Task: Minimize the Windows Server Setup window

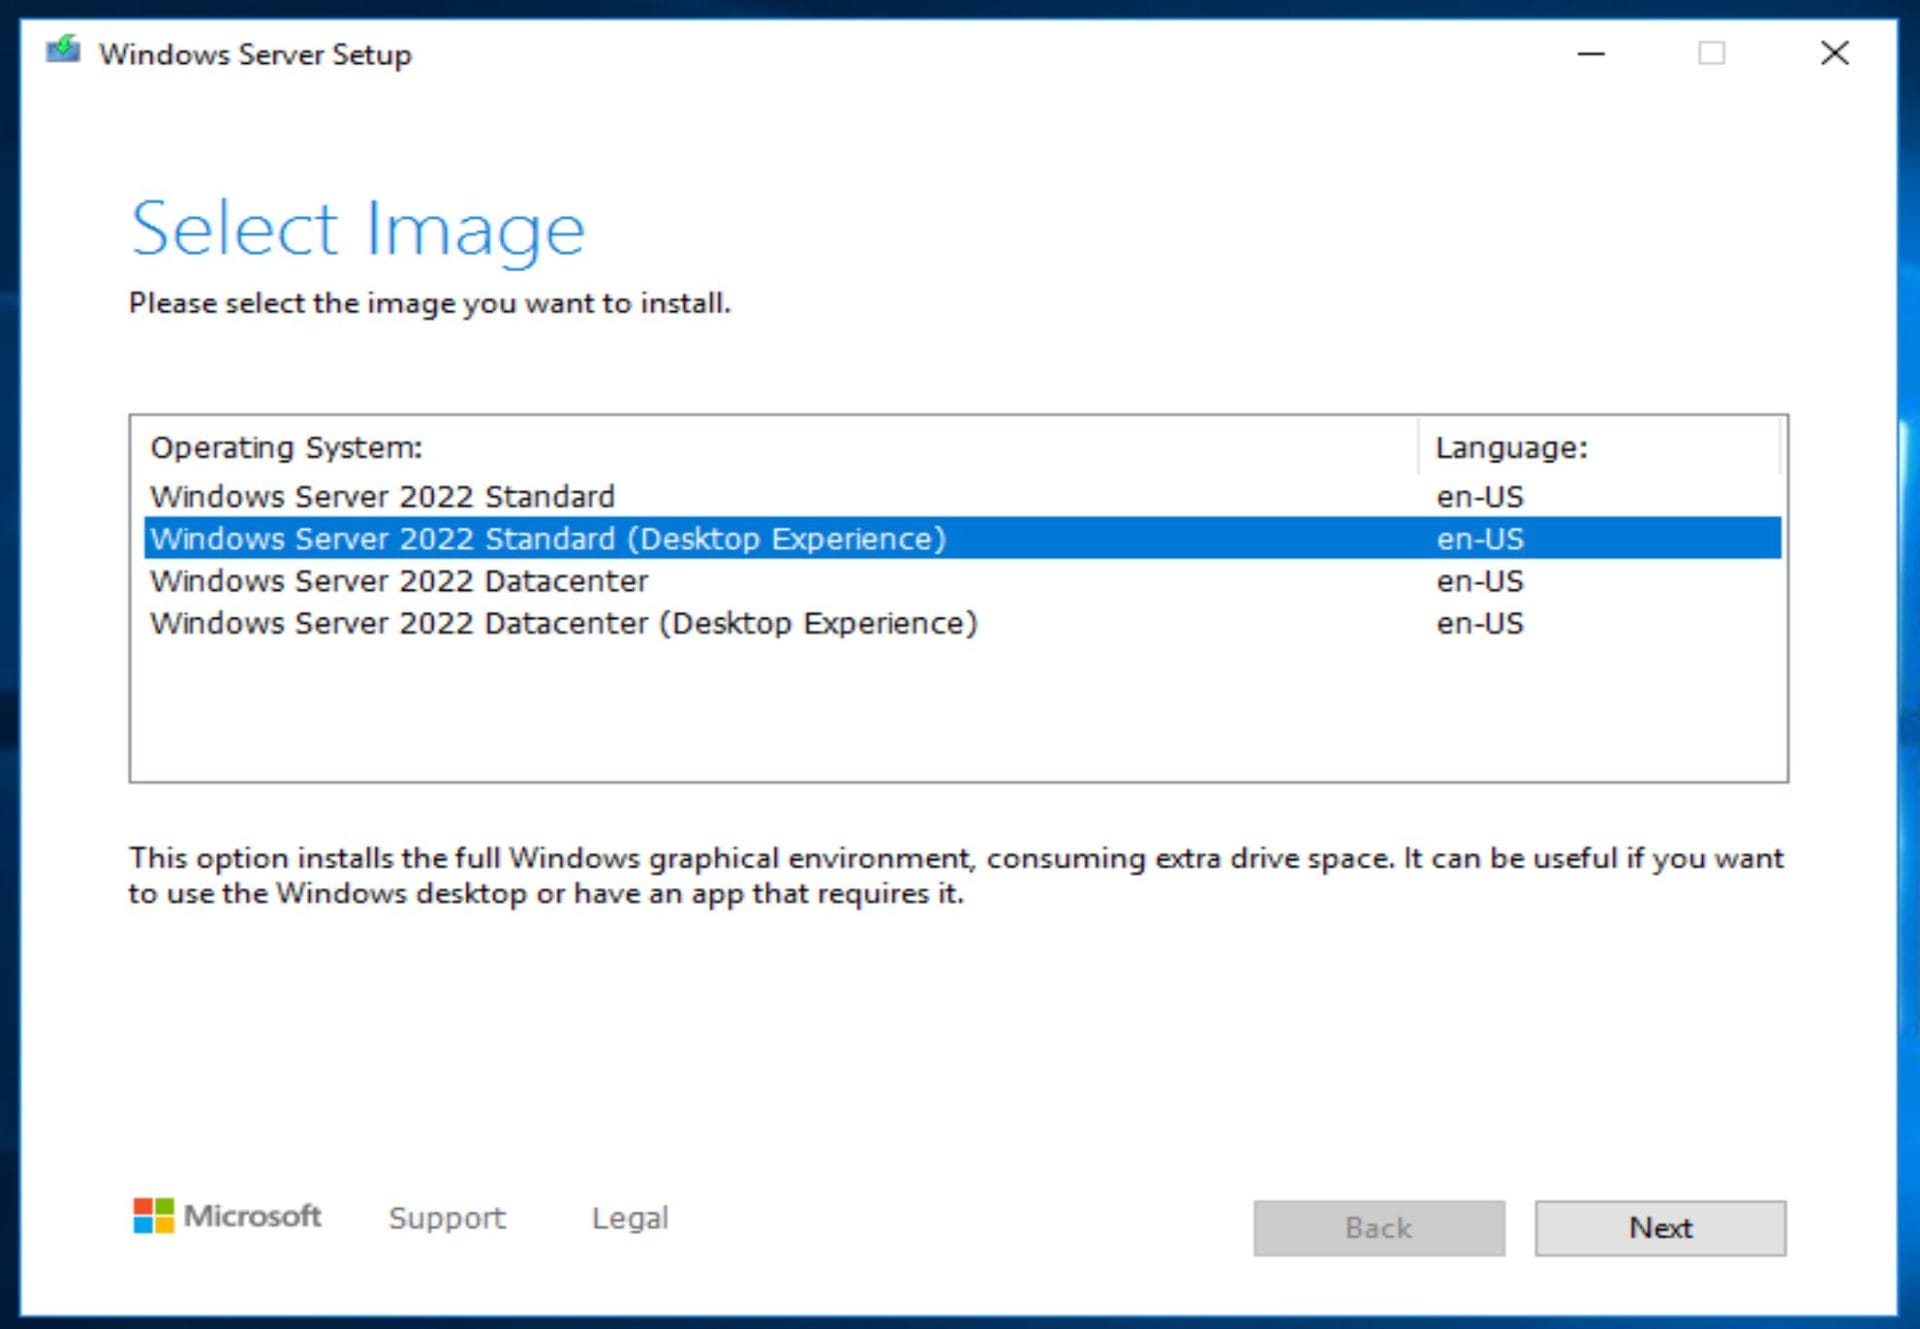Action: tap(1591, 55)
